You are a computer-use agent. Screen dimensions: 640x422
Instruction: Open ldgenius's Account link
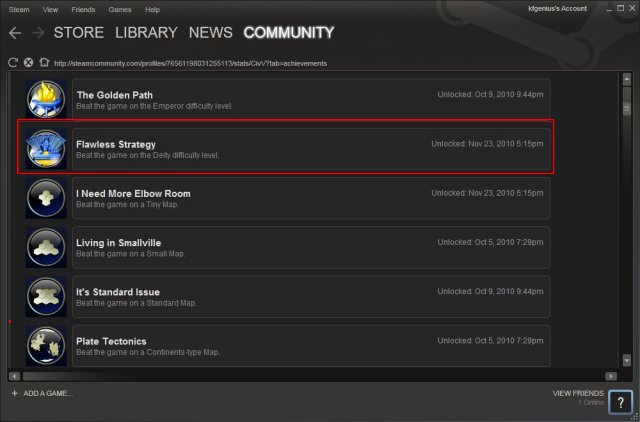[558, 8]
